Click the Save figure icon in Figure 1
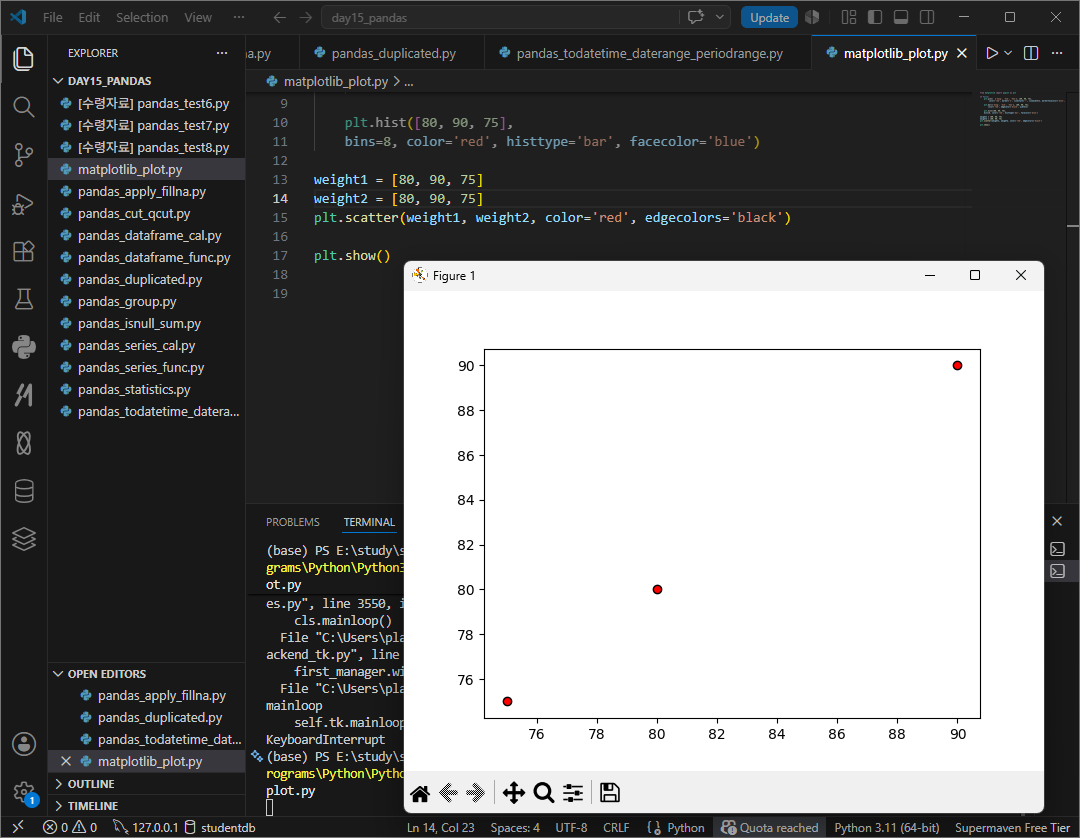 point(610,793)
